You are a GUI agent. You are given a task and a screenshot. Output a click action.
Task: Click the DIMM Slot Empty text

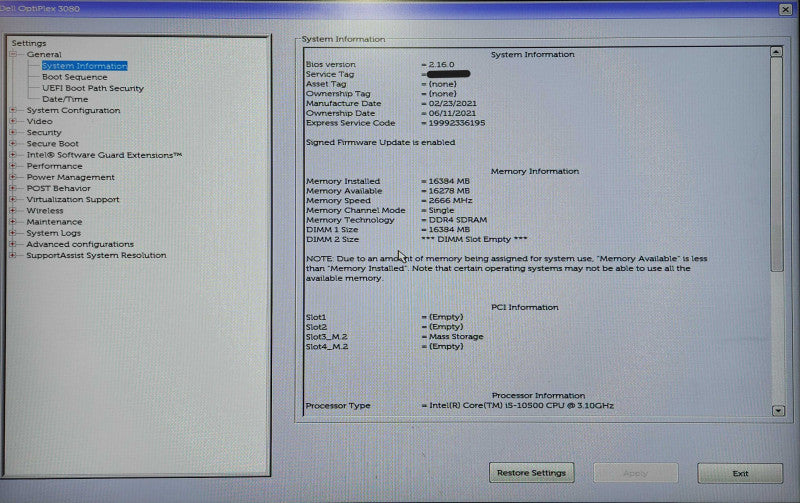(x=474, y=239)
